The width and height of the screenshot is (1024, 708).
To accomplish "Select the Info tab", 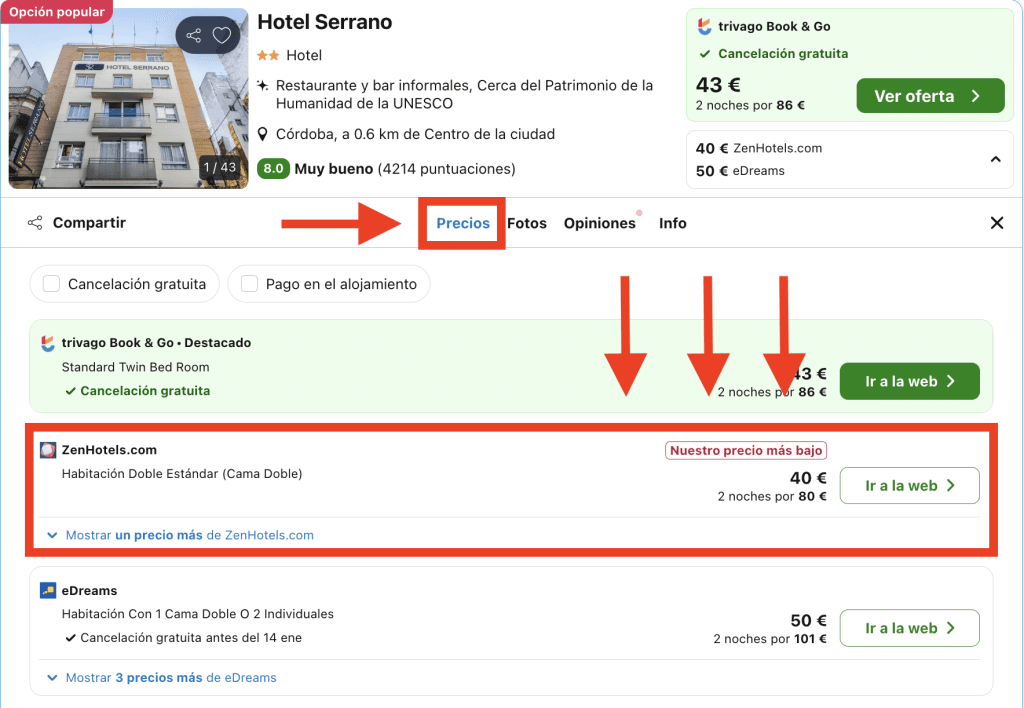I will (x=673, y=223).
